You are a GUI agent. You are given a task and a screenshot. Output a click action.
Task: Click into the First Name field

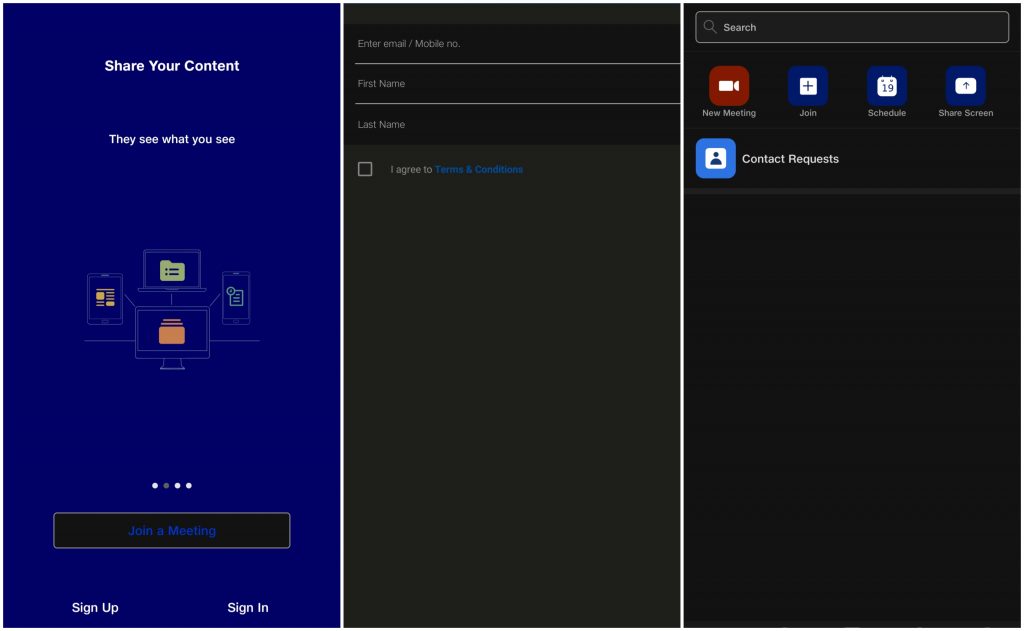(517, 84)
